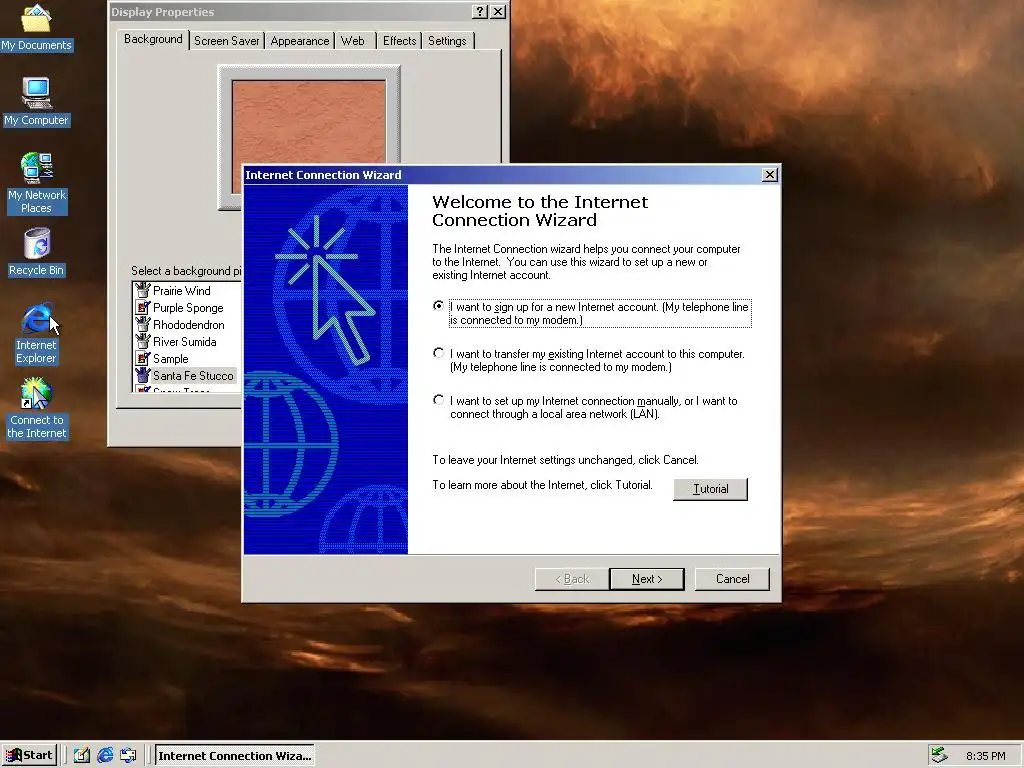
Task: Select the My Computer desktop icon
Action: click(x=36, y=102)
